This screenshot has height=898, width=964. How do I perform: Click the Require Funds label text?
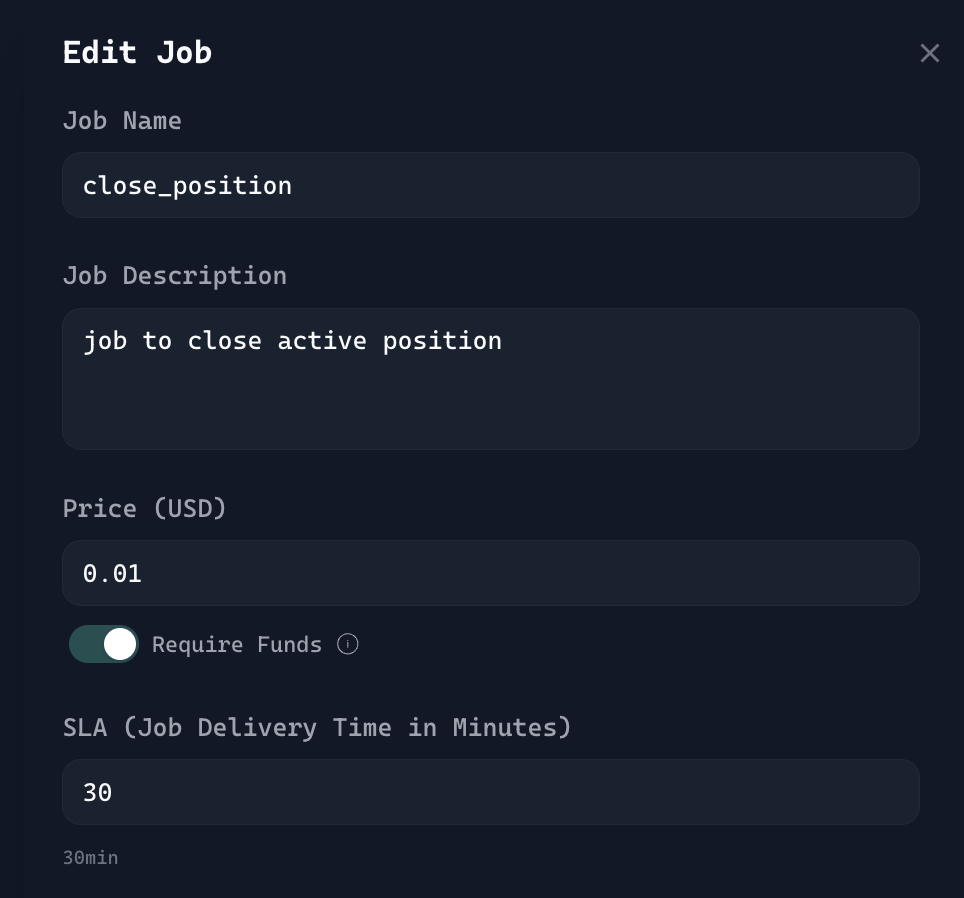(237, 644)
